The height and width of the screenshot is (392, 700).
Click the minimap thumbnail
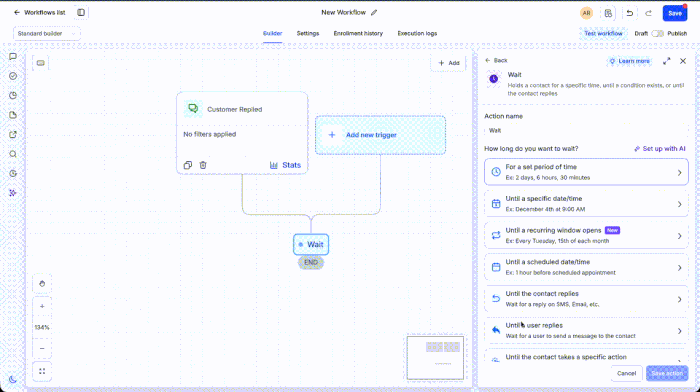click(x=435, y=358)
